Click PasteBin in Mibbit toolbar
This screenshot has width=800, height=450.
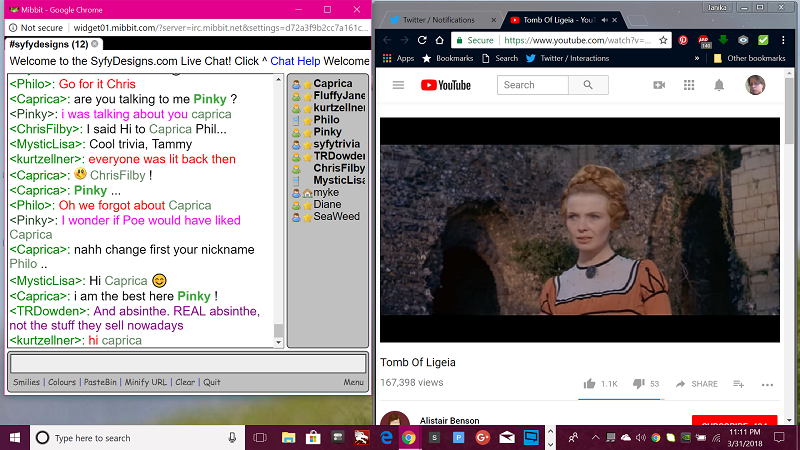coord(100,382)
